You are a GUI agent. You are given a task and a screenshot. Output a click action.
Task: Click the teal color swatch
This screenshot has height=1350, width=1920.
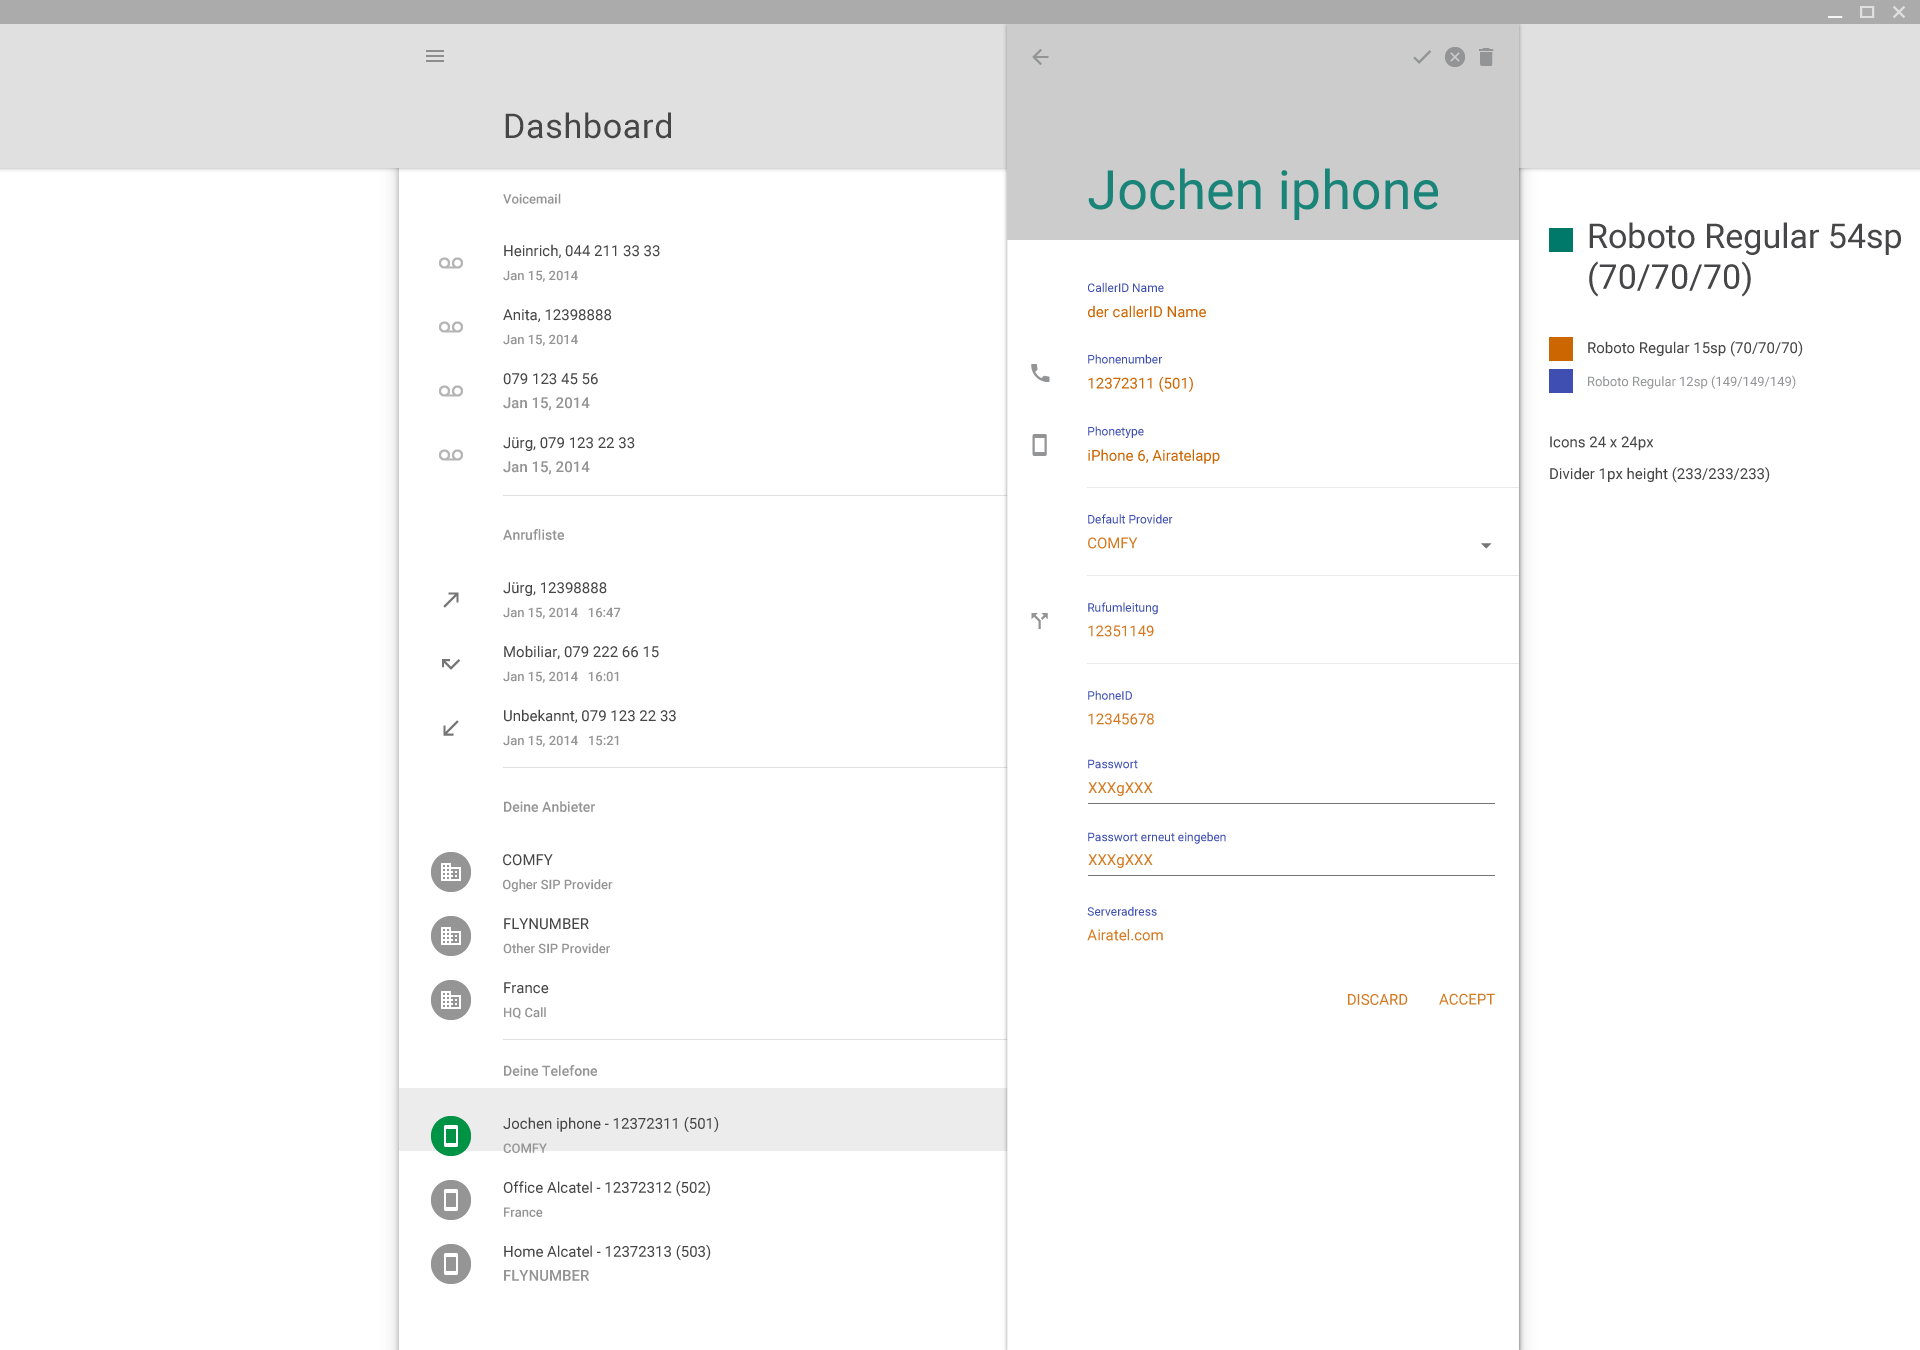pyautogui.click(x=1561, y=240)
